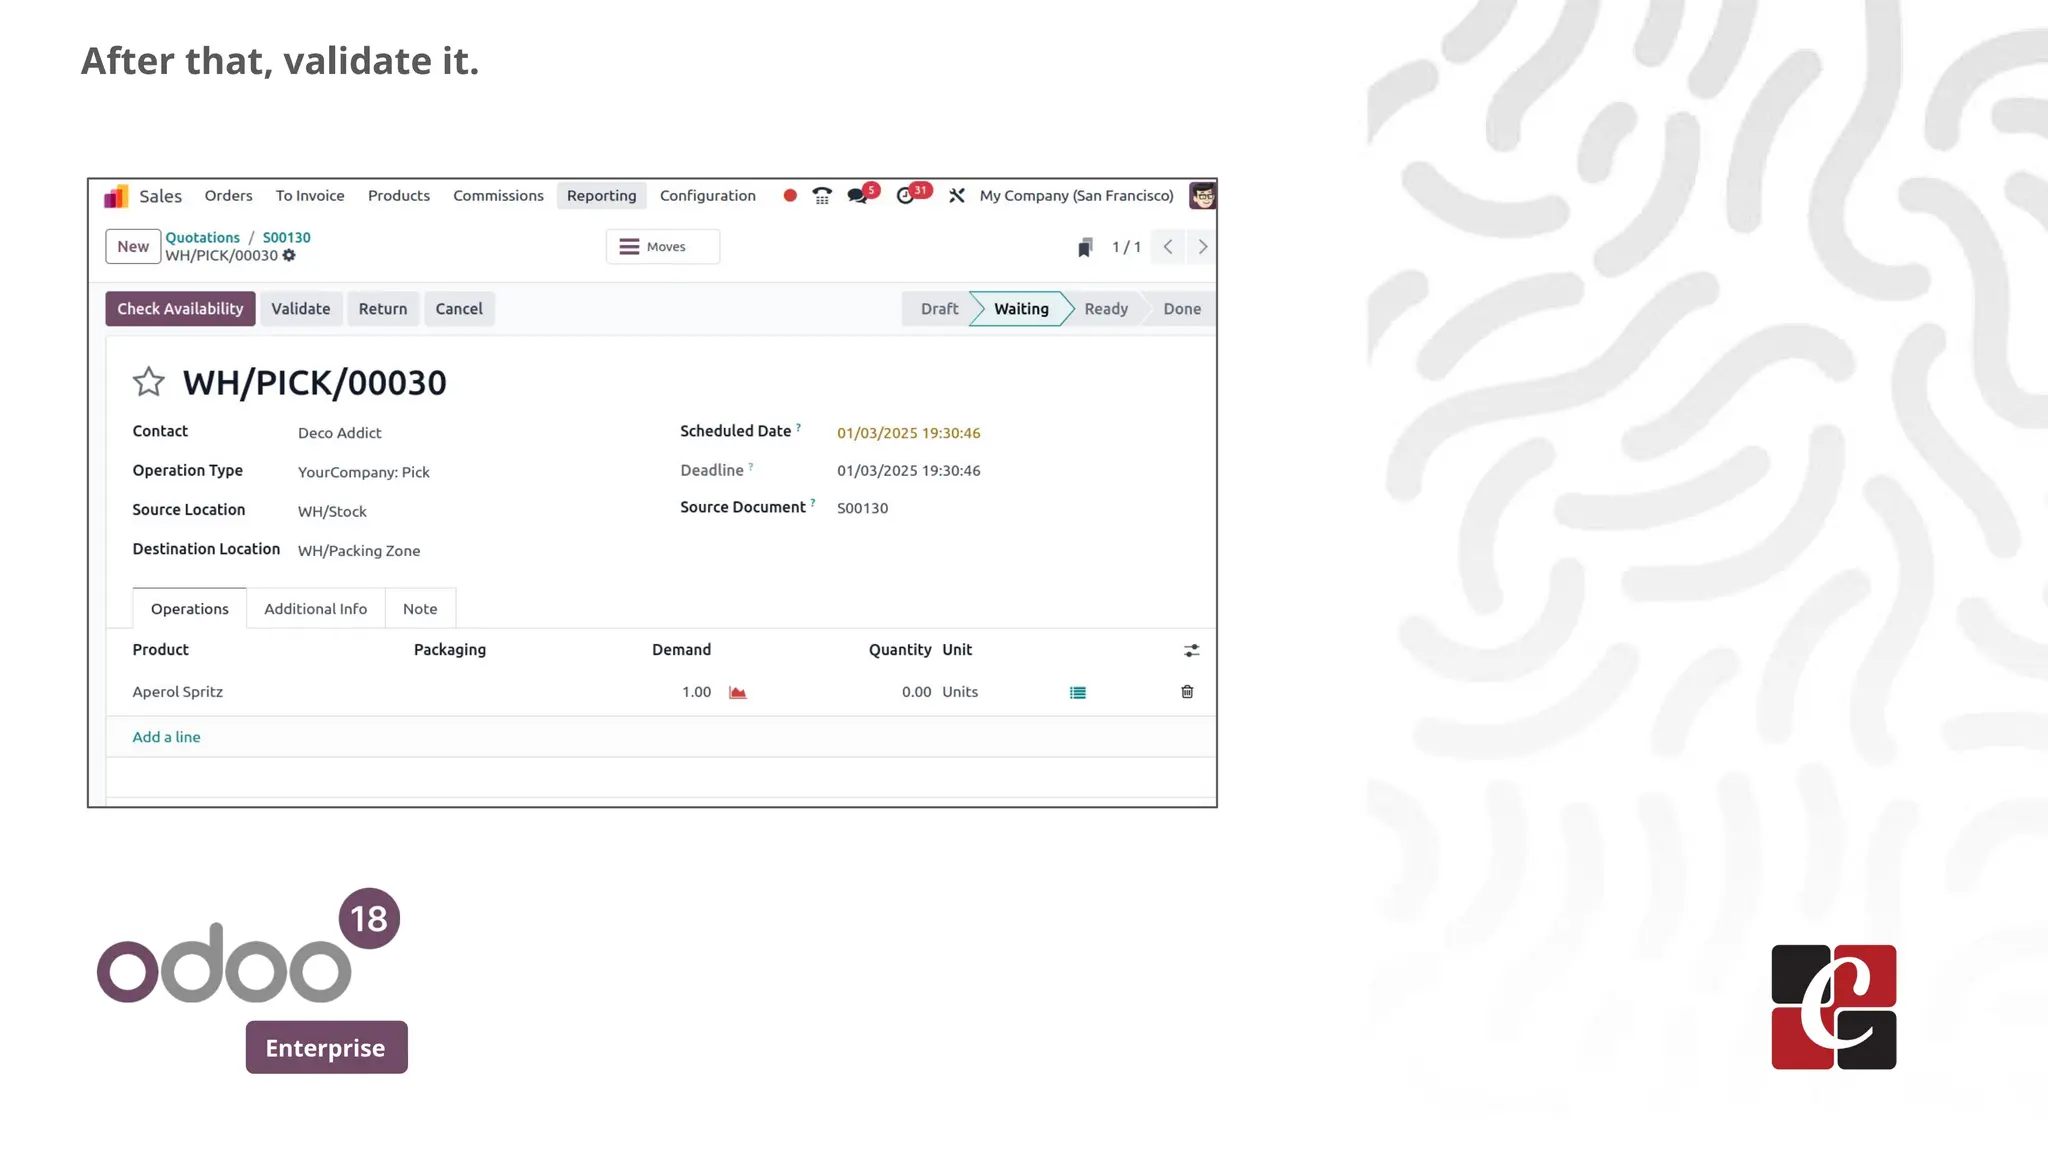Click the VoIP phone icon in navbar
This screenshot has width=2048, height=1152.
822,196
